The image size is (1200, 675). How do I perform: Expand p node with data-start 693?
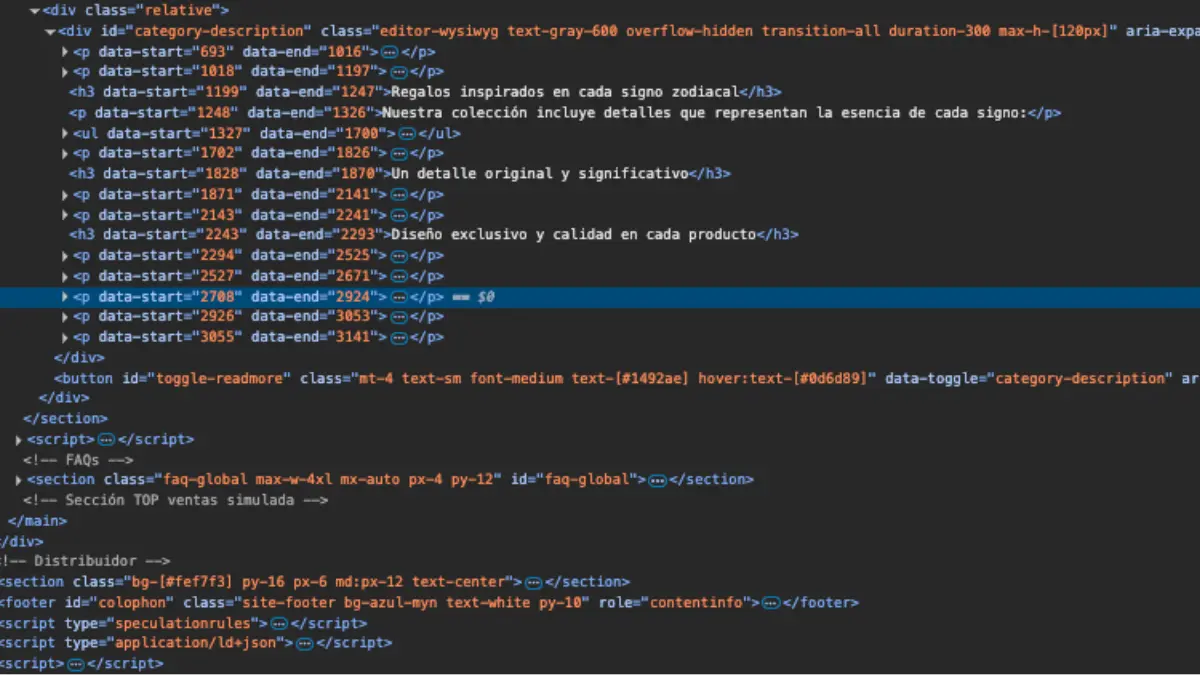pyautogui.click(x=65, y=51)
